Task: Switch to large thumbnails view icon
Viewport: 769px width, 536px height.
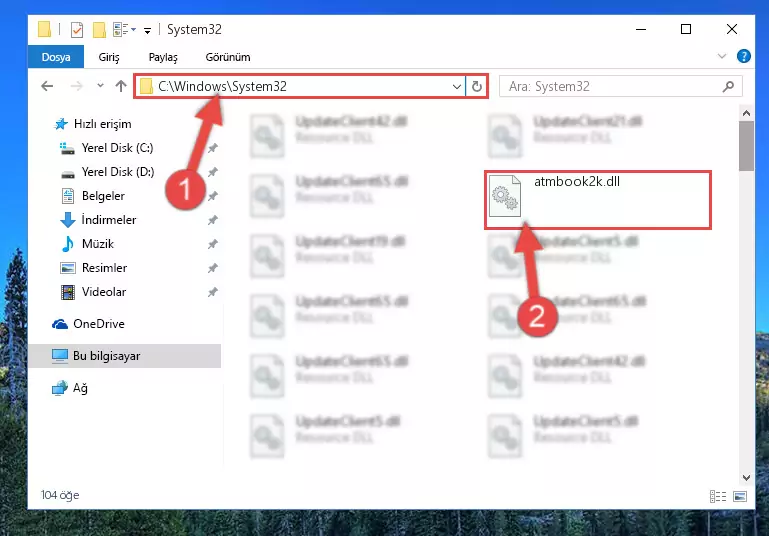Action: coord(740,496)
